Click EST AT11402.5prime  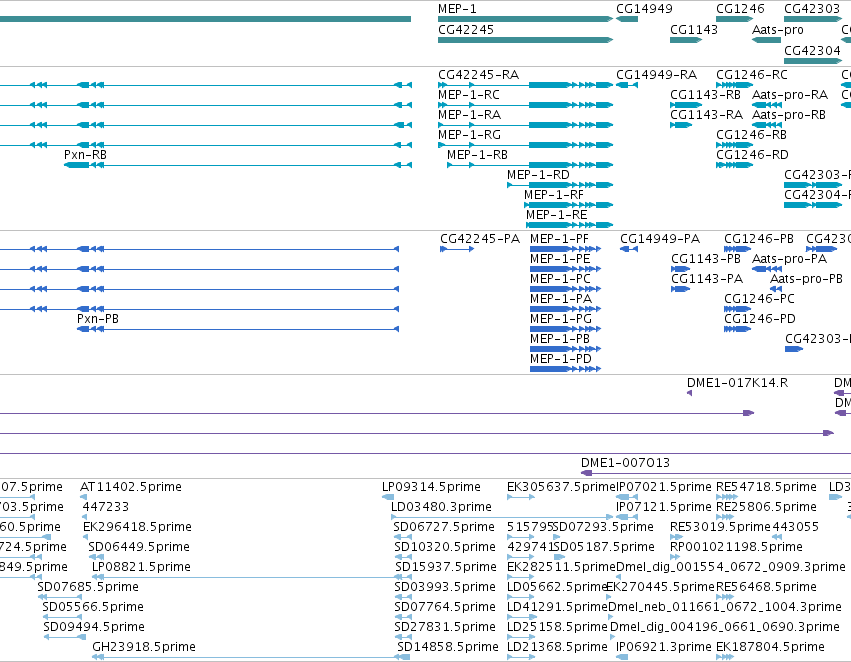[x=131, y=487]
